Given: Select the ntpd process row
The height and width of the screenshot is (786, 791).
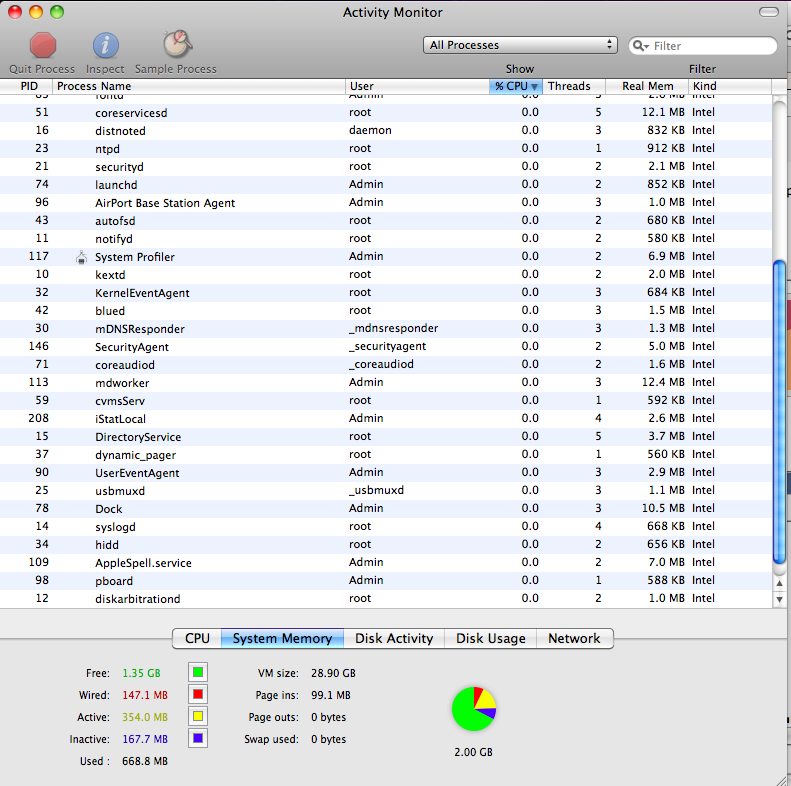Looking at the screenshot, I should pos(386,149).
